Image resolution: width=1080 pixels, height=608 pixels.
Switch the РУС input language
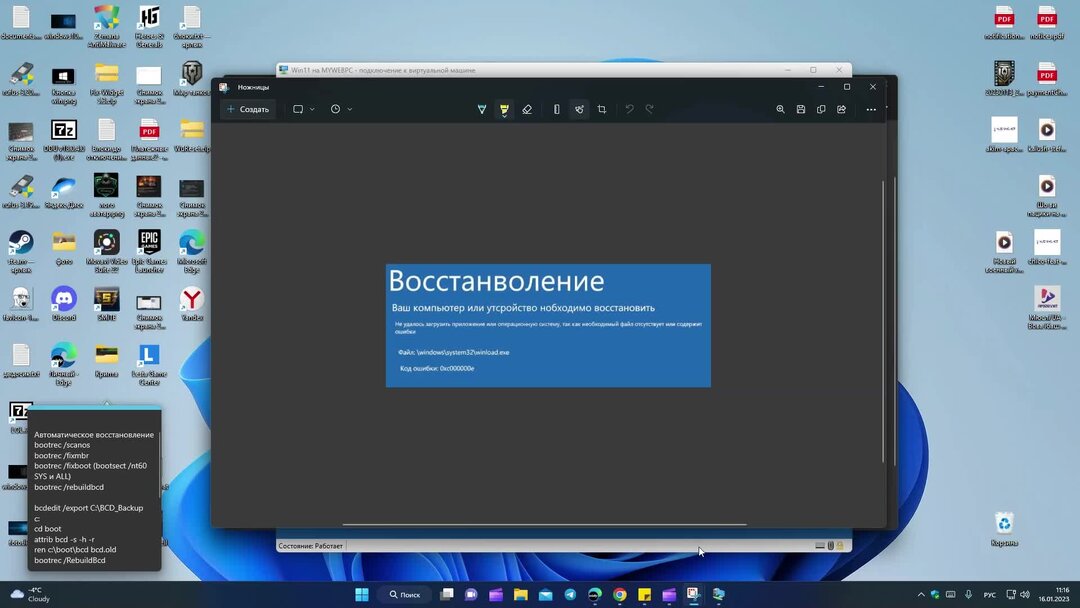990,594
